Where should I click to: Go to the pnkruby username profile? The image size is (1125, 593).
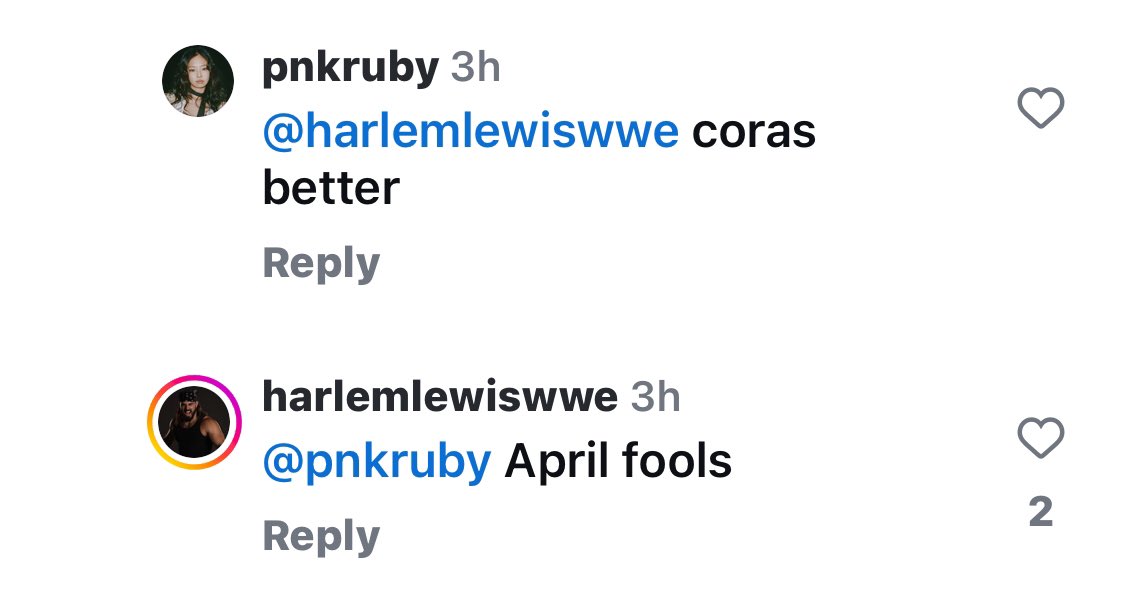(x=350, y=68)
